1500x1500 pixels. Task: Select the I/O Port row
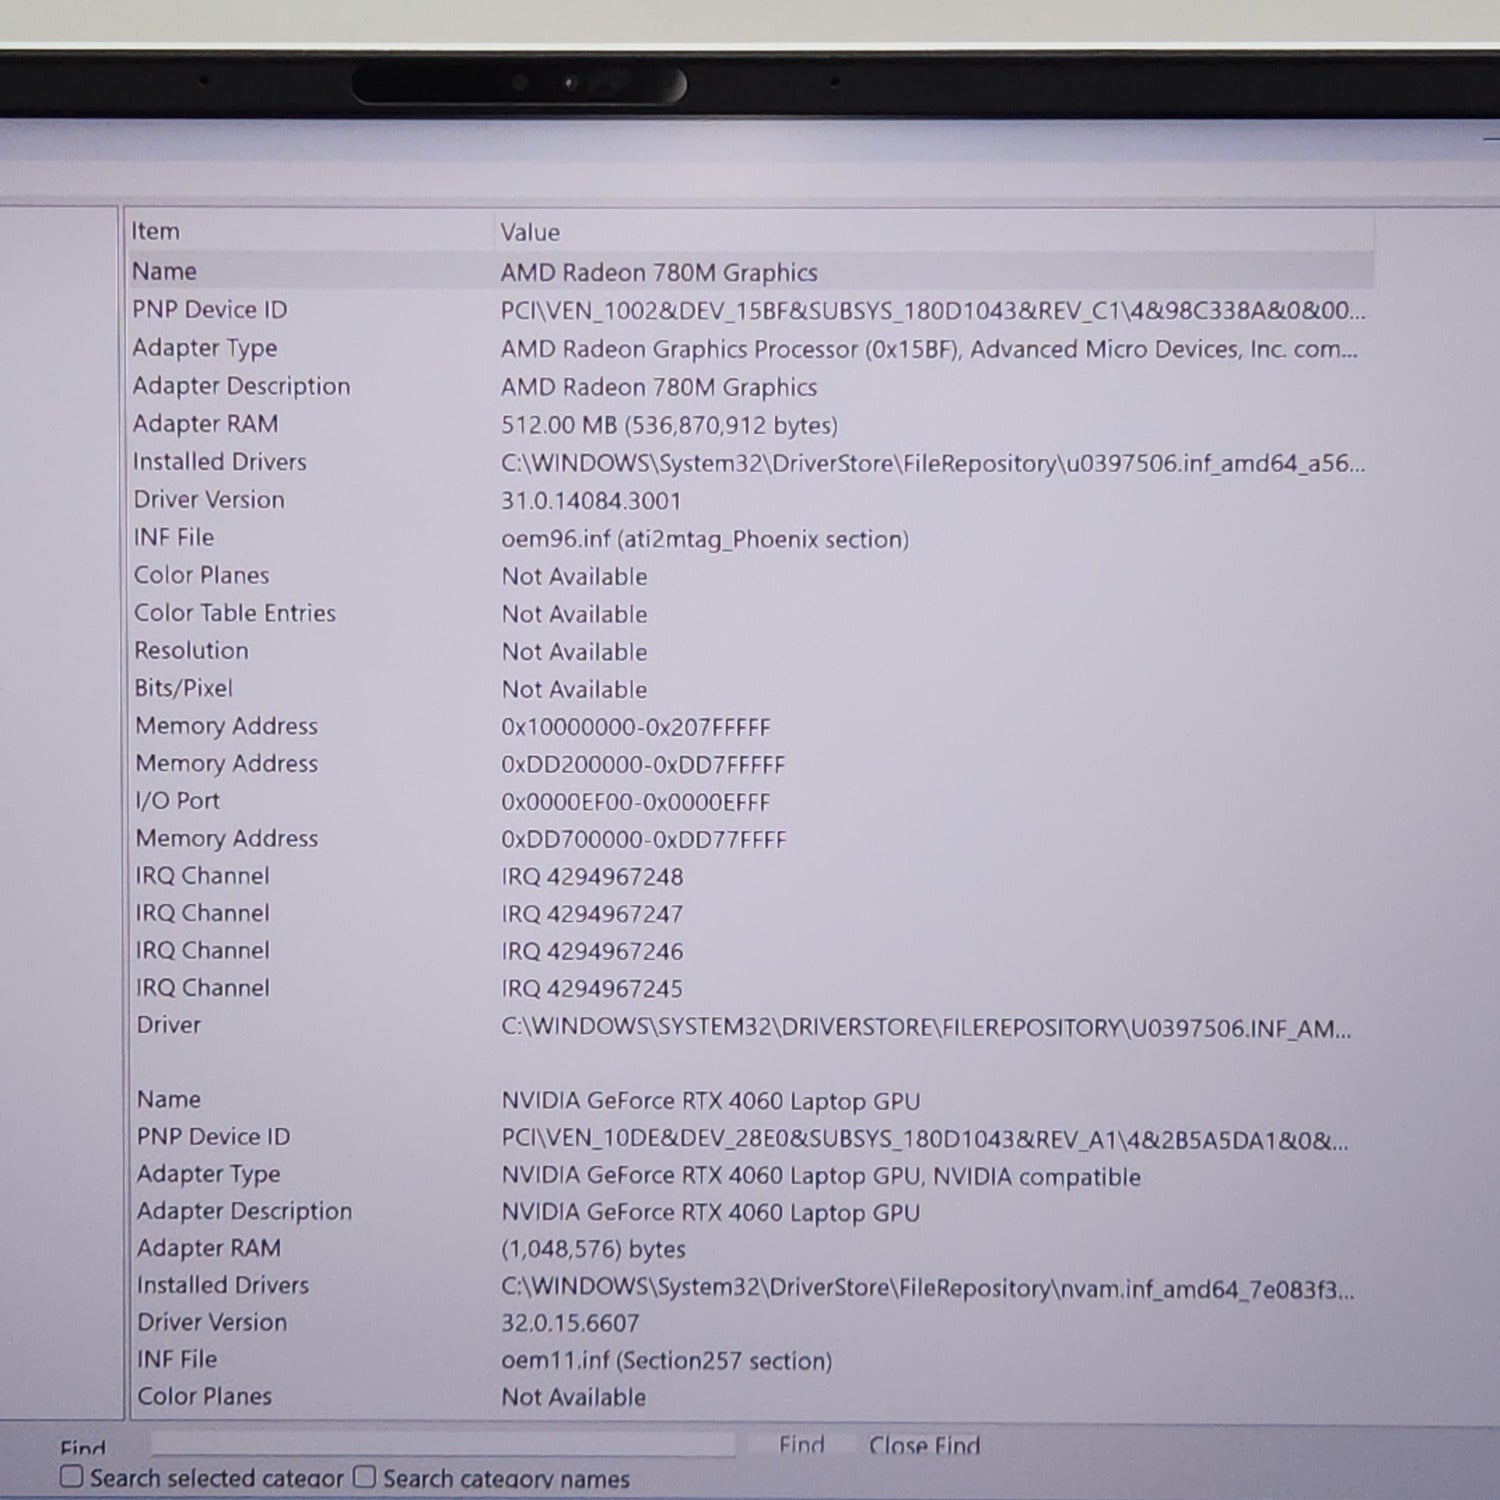(635, 802)
